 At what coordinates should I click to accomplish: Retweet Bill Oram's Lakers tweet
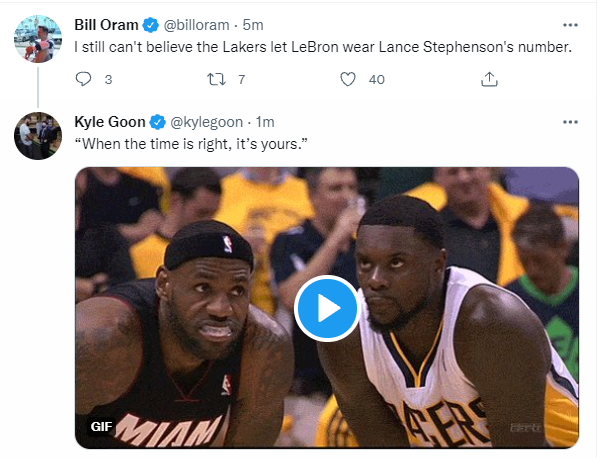click(x=216, y=79)
